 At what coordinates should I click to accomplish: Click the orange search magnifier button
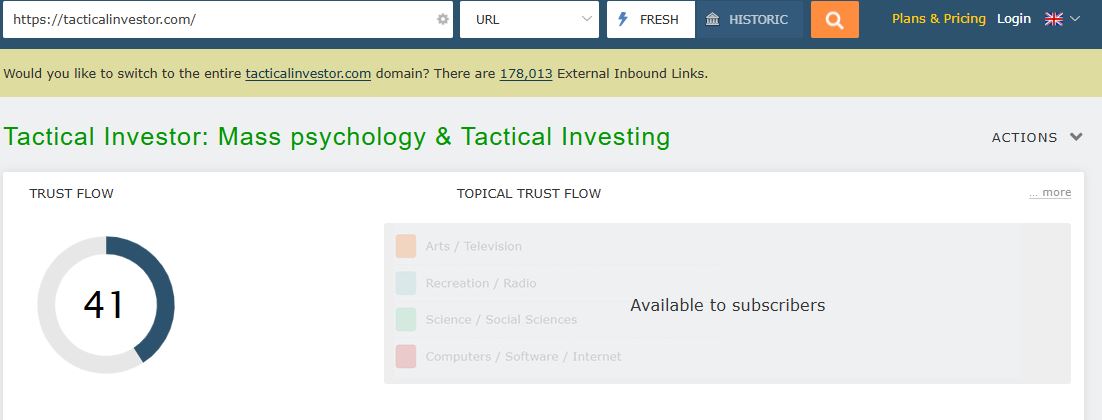[x=834, y=20]
